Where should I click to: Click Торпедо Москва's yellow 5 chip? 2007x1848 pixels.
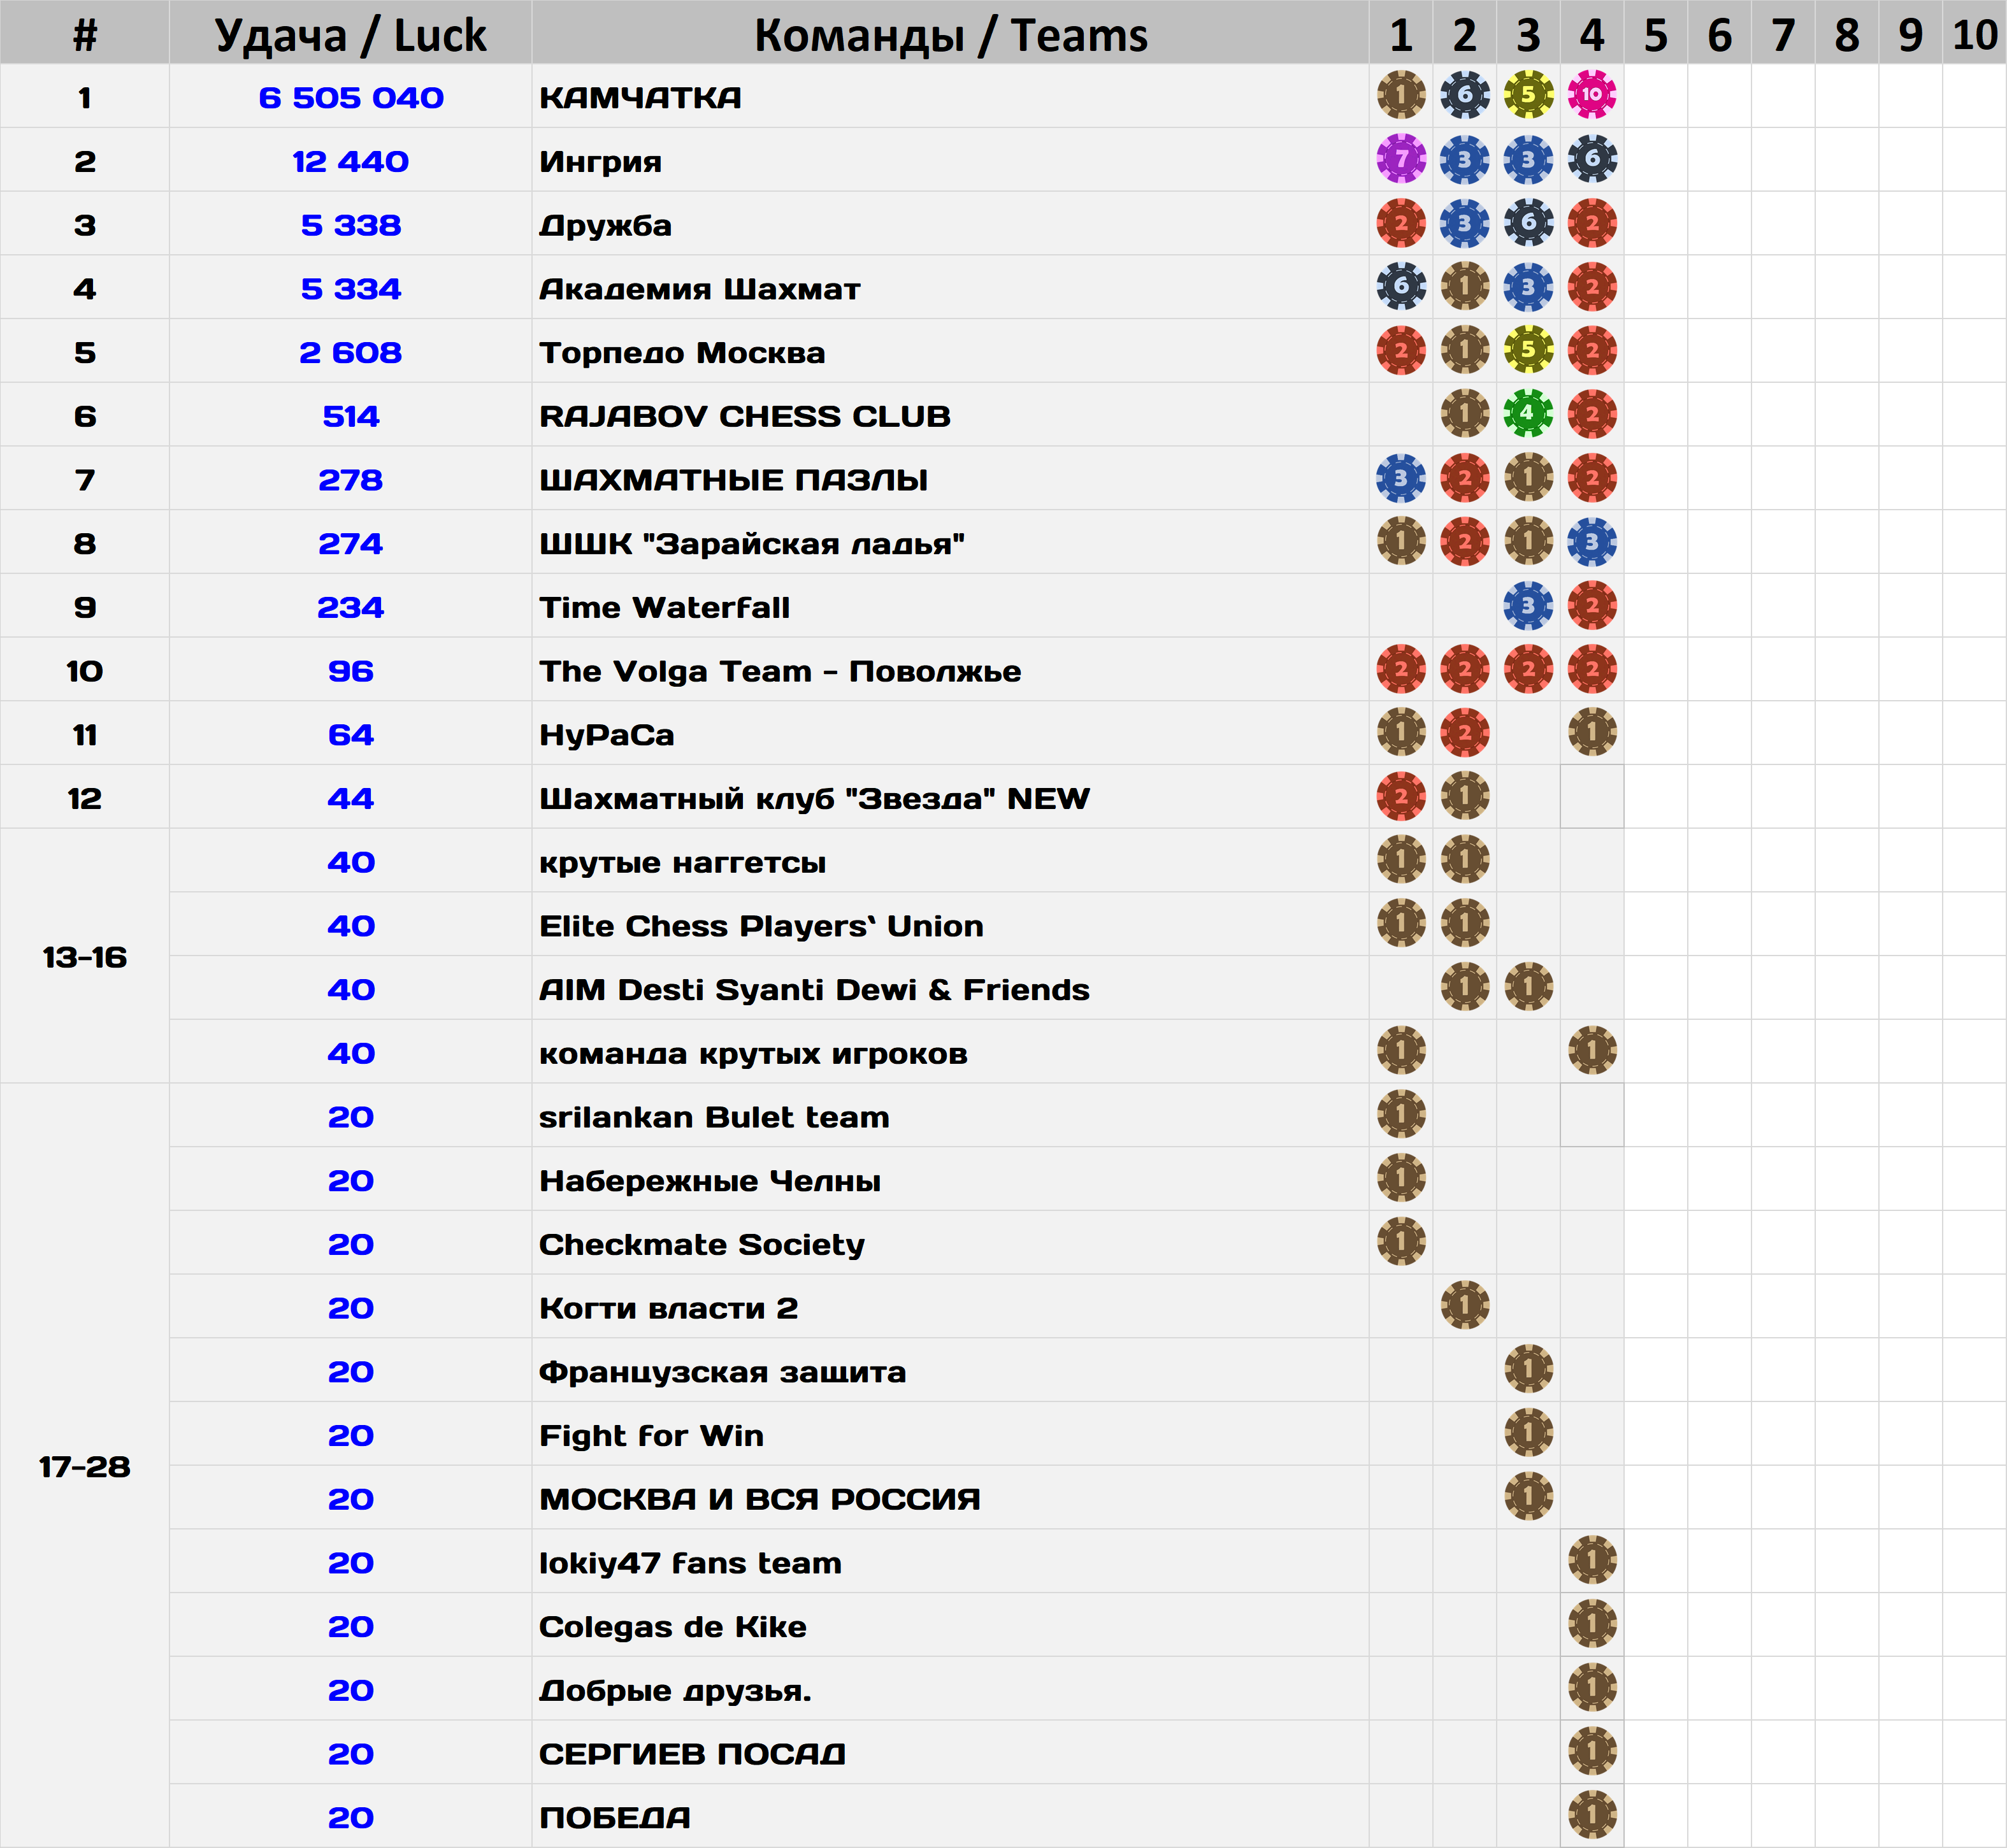click(x=1528, y=350)
